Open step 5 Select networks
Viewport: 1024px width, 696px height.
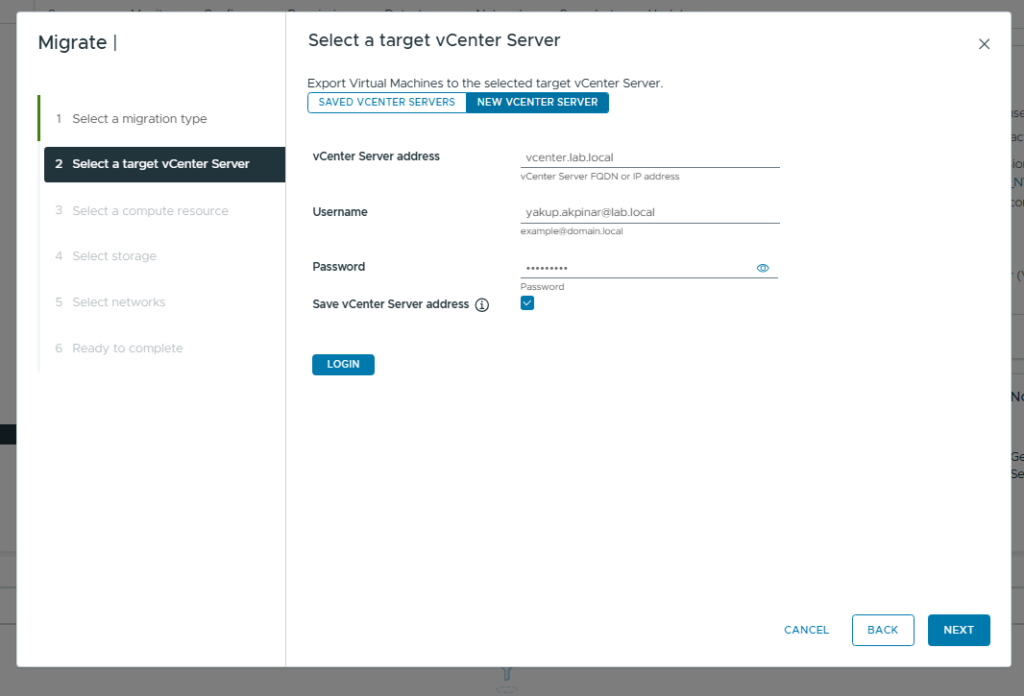pos(118,302)
